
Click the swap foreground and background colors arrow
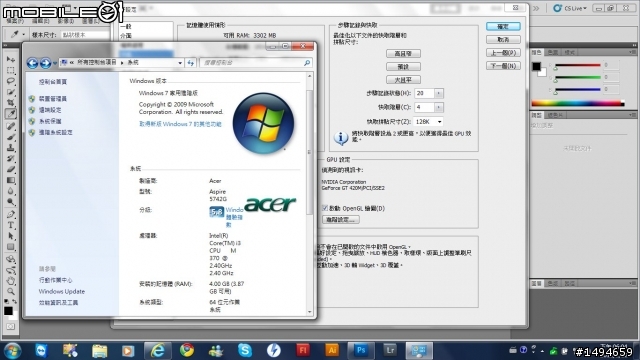click(14, 301)
